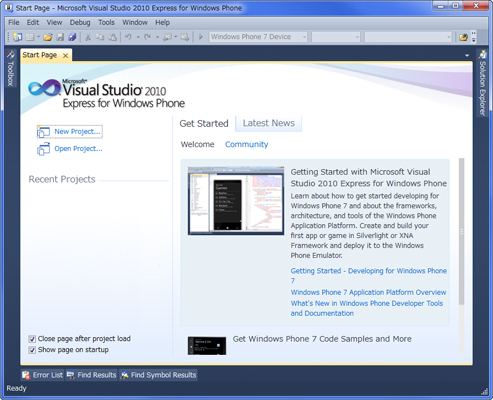Click the Open File folder toolbar icon
This screenshot has height=400, width=493.
(48, 37)
